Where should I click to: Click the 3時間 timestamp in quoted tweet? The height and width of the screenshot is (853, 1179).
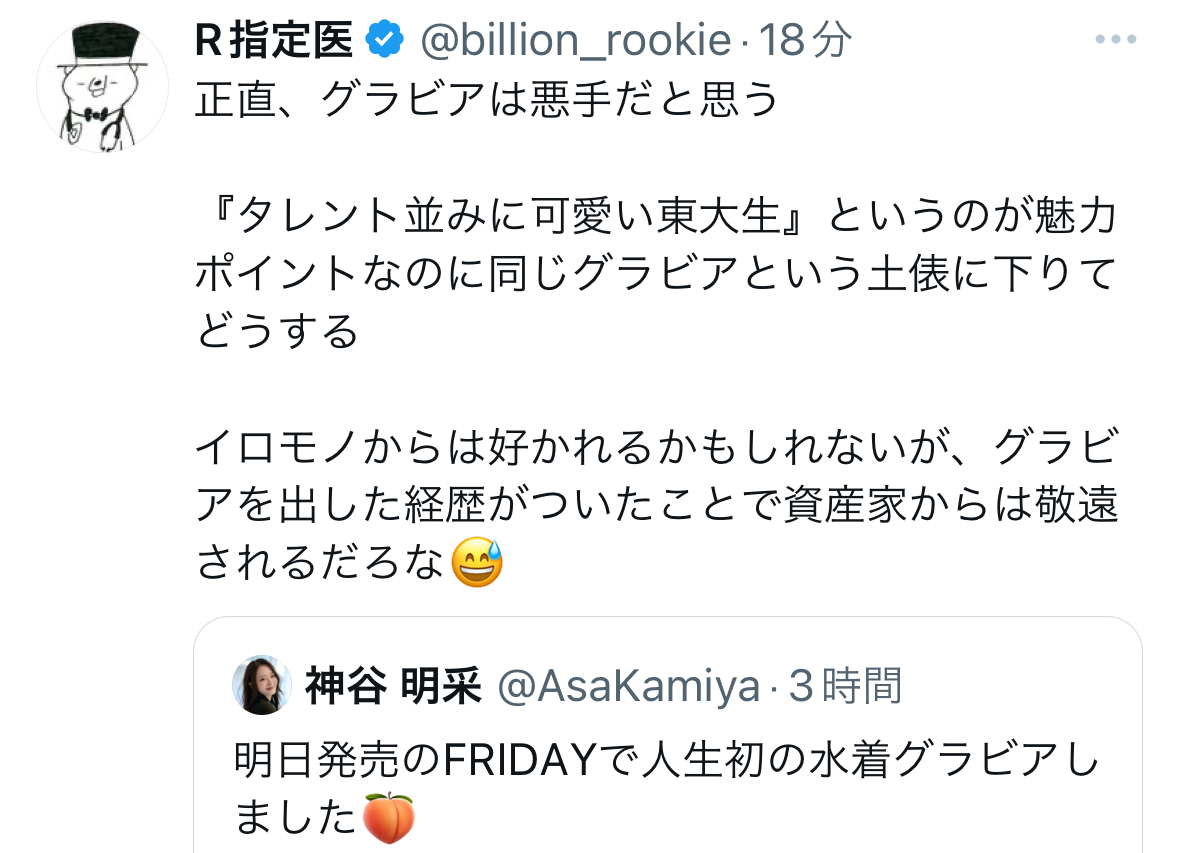844,685
